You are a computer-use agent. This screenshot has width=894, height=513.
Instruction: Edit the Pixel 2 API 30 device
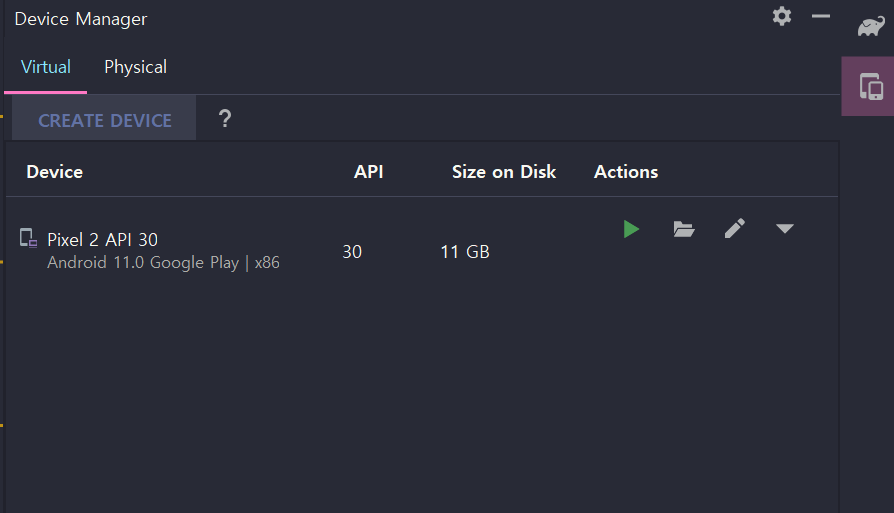coord(734,229)
